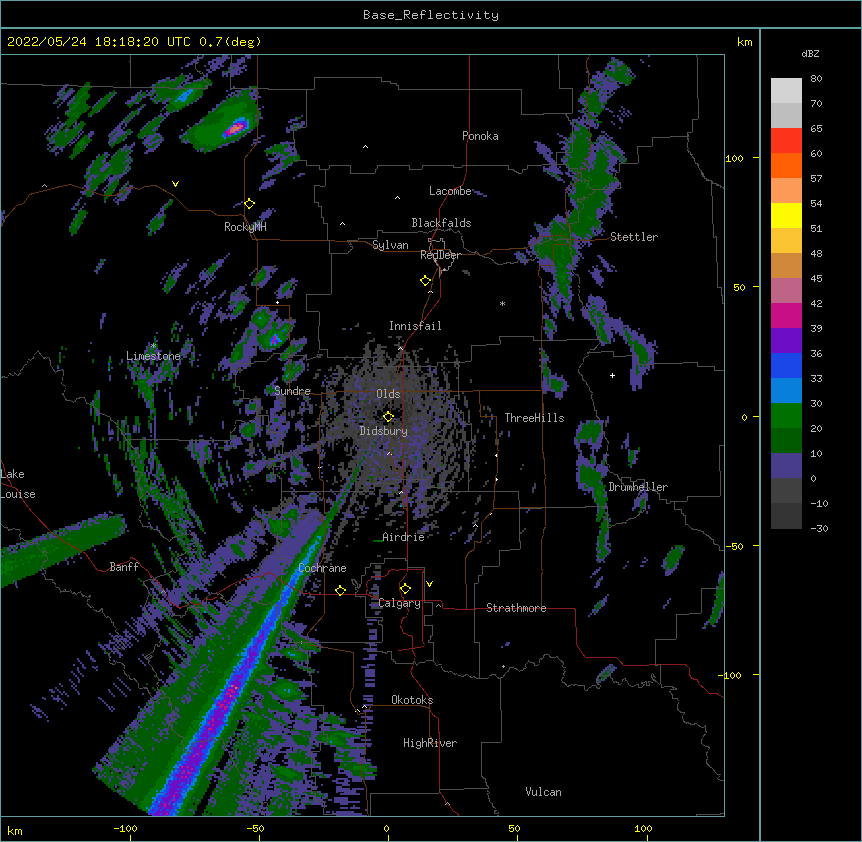Screen dimensions: 862x842
Task: Click the yellow diamond marker between Olds and Didsbury
Action: [x=388, y=417]
